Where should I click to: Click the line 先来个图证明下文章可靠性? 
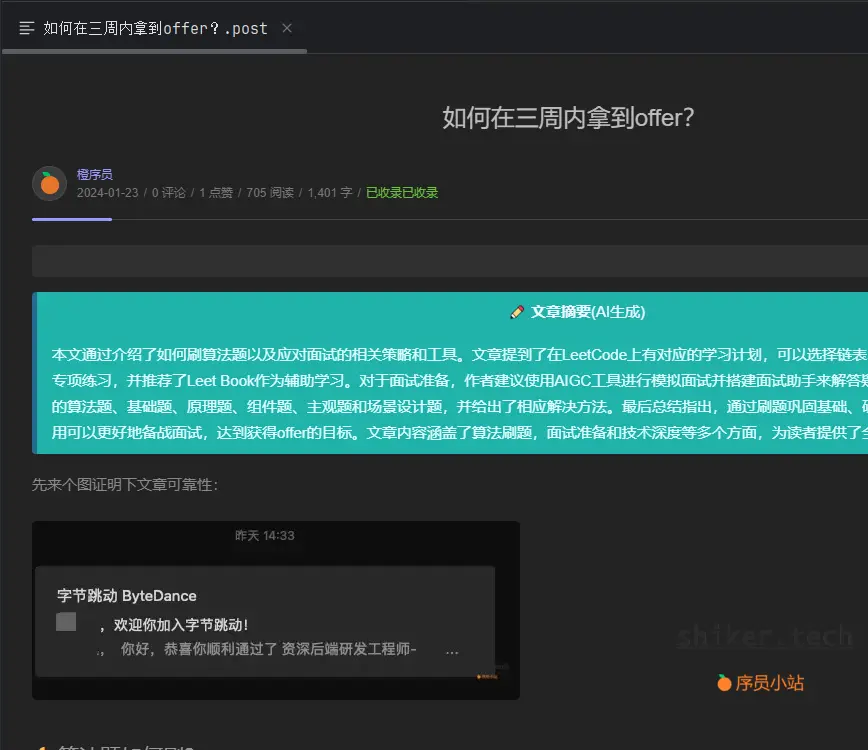pyautogui.click(x=125, y=485)
